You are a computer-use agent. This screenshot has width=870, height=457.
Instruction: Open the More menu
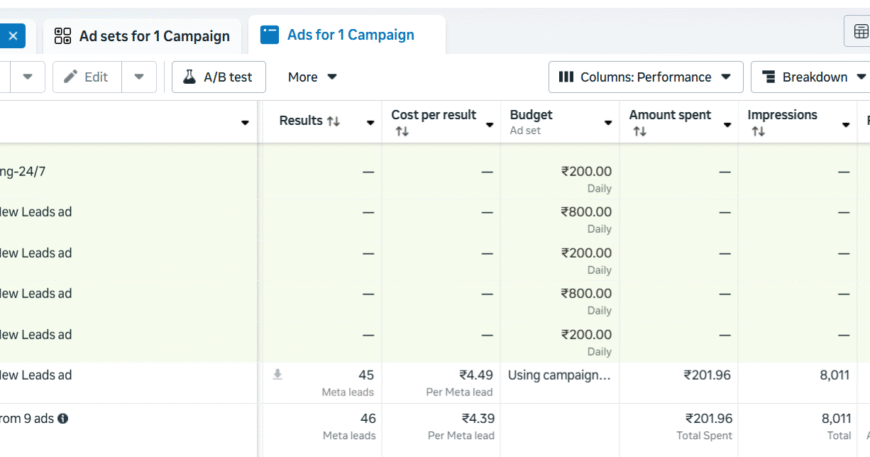coord(312,77)
